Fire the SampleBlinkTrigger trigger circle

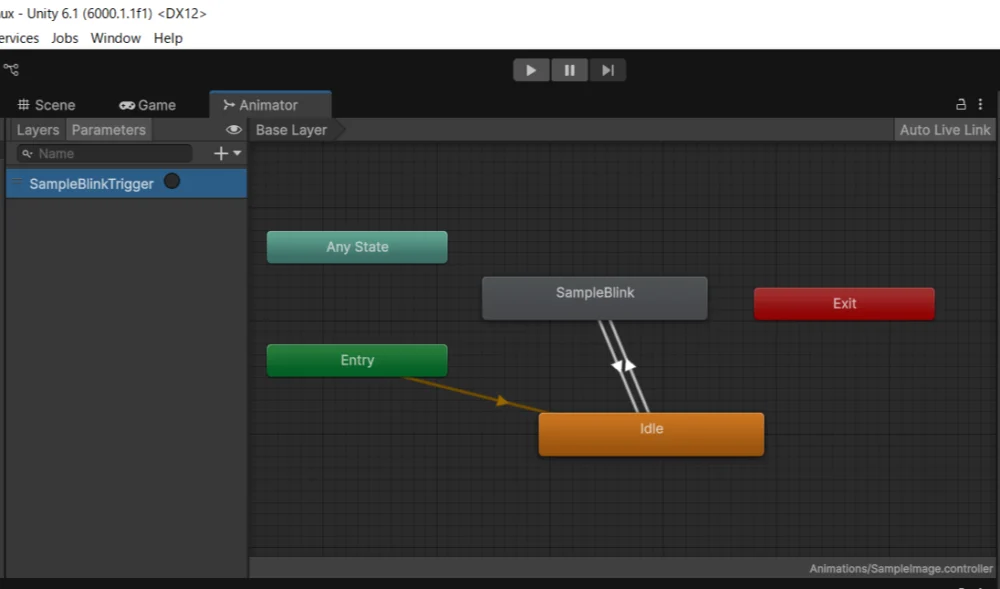[x=172, y=182]
